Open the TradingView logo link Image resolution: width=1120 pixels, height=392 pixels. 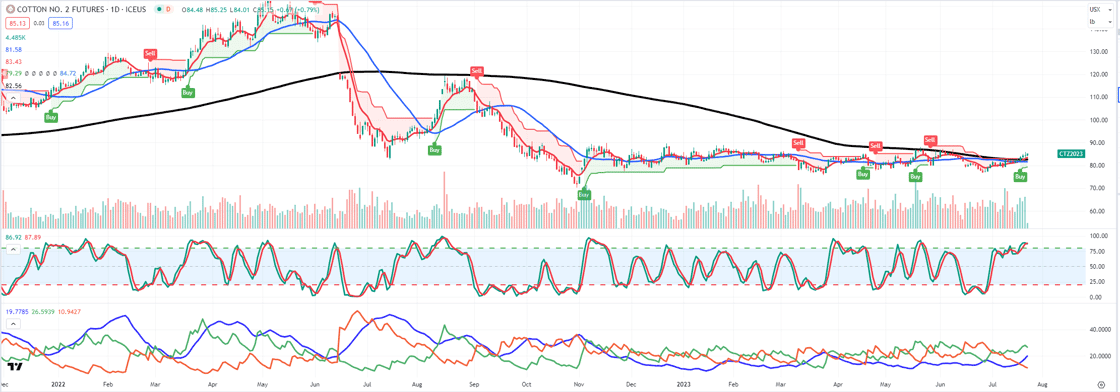(x=14, y=367)
